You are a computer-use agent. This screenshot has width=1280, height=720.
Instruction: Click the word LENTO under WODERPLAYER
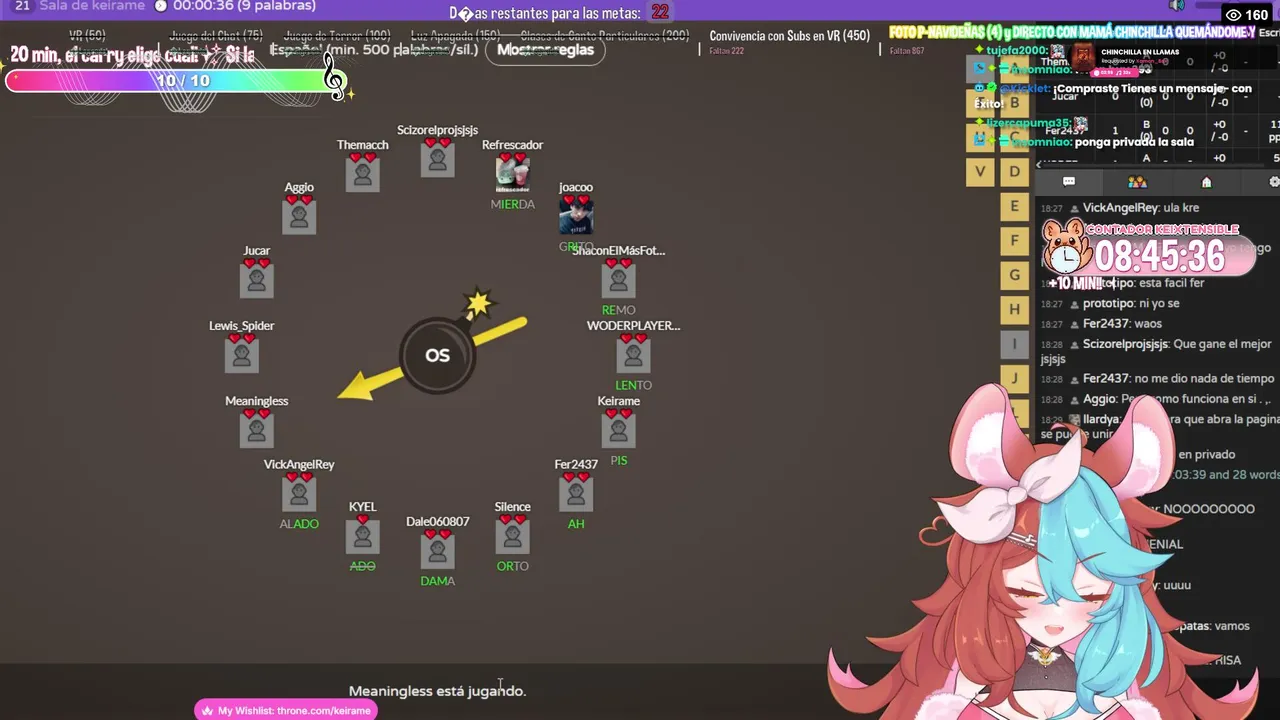(x=633, y=385)
